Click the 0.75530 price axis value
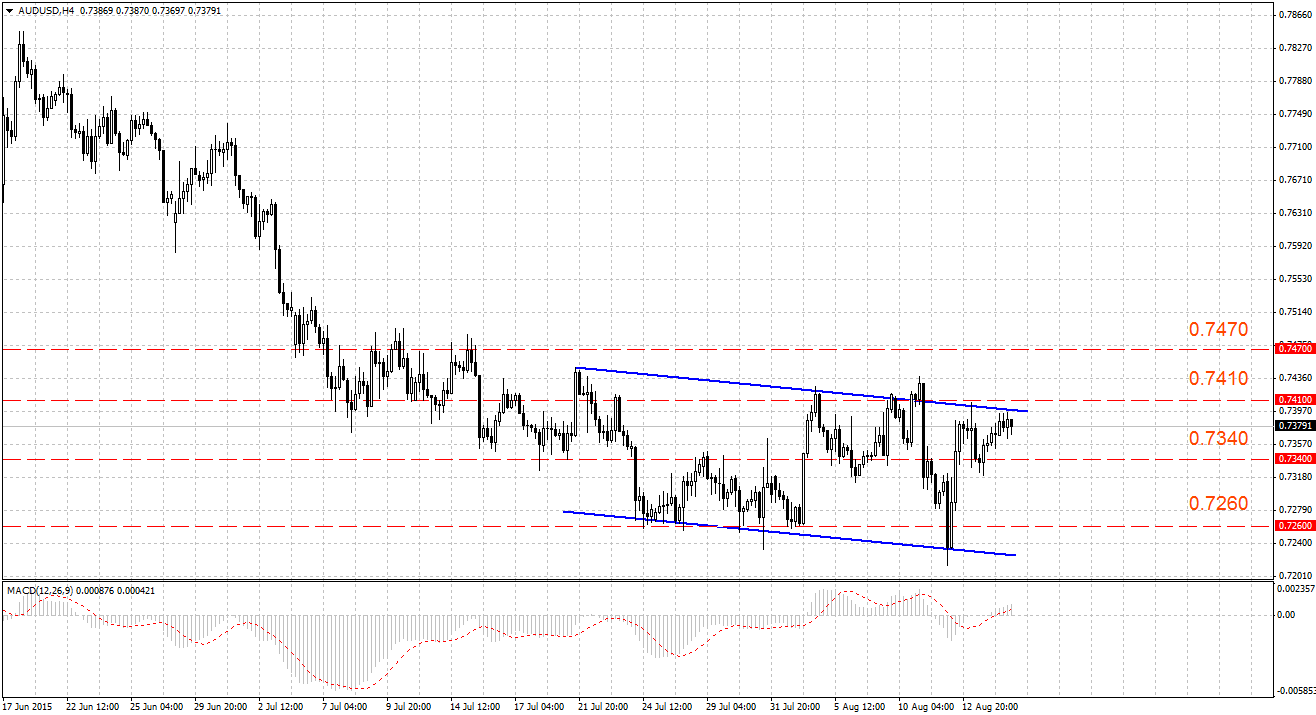1316x715 pixels. tap(1296, 279)
